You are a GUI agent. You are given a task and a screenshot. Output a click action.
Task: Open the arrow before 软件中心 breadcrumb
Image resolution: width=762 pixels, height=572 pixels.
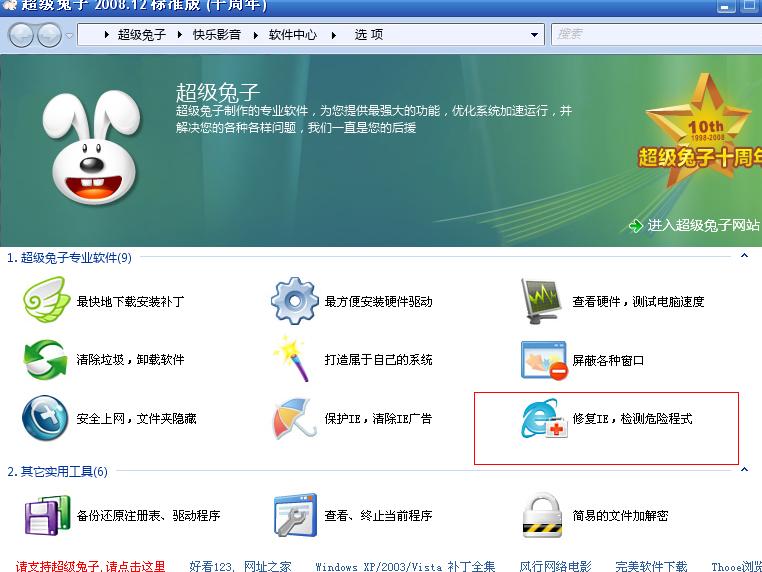click(256, 35)
